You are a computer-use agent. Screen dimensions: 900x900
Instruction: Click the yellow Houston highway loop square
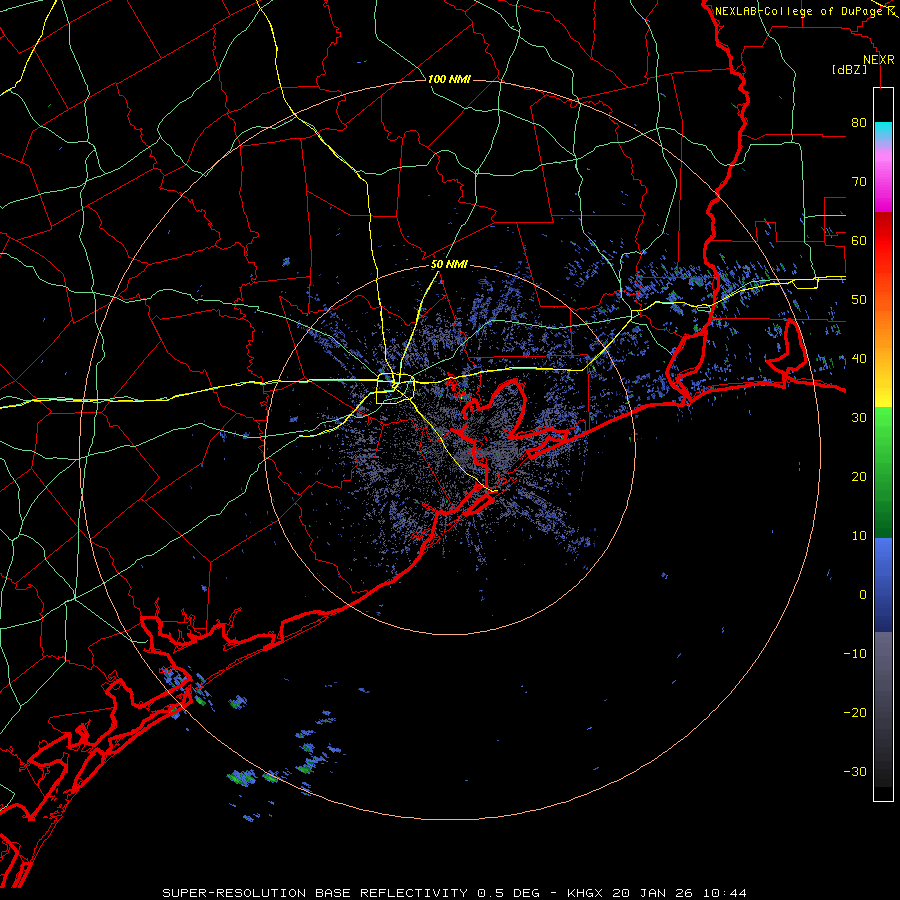coord(395,389)
